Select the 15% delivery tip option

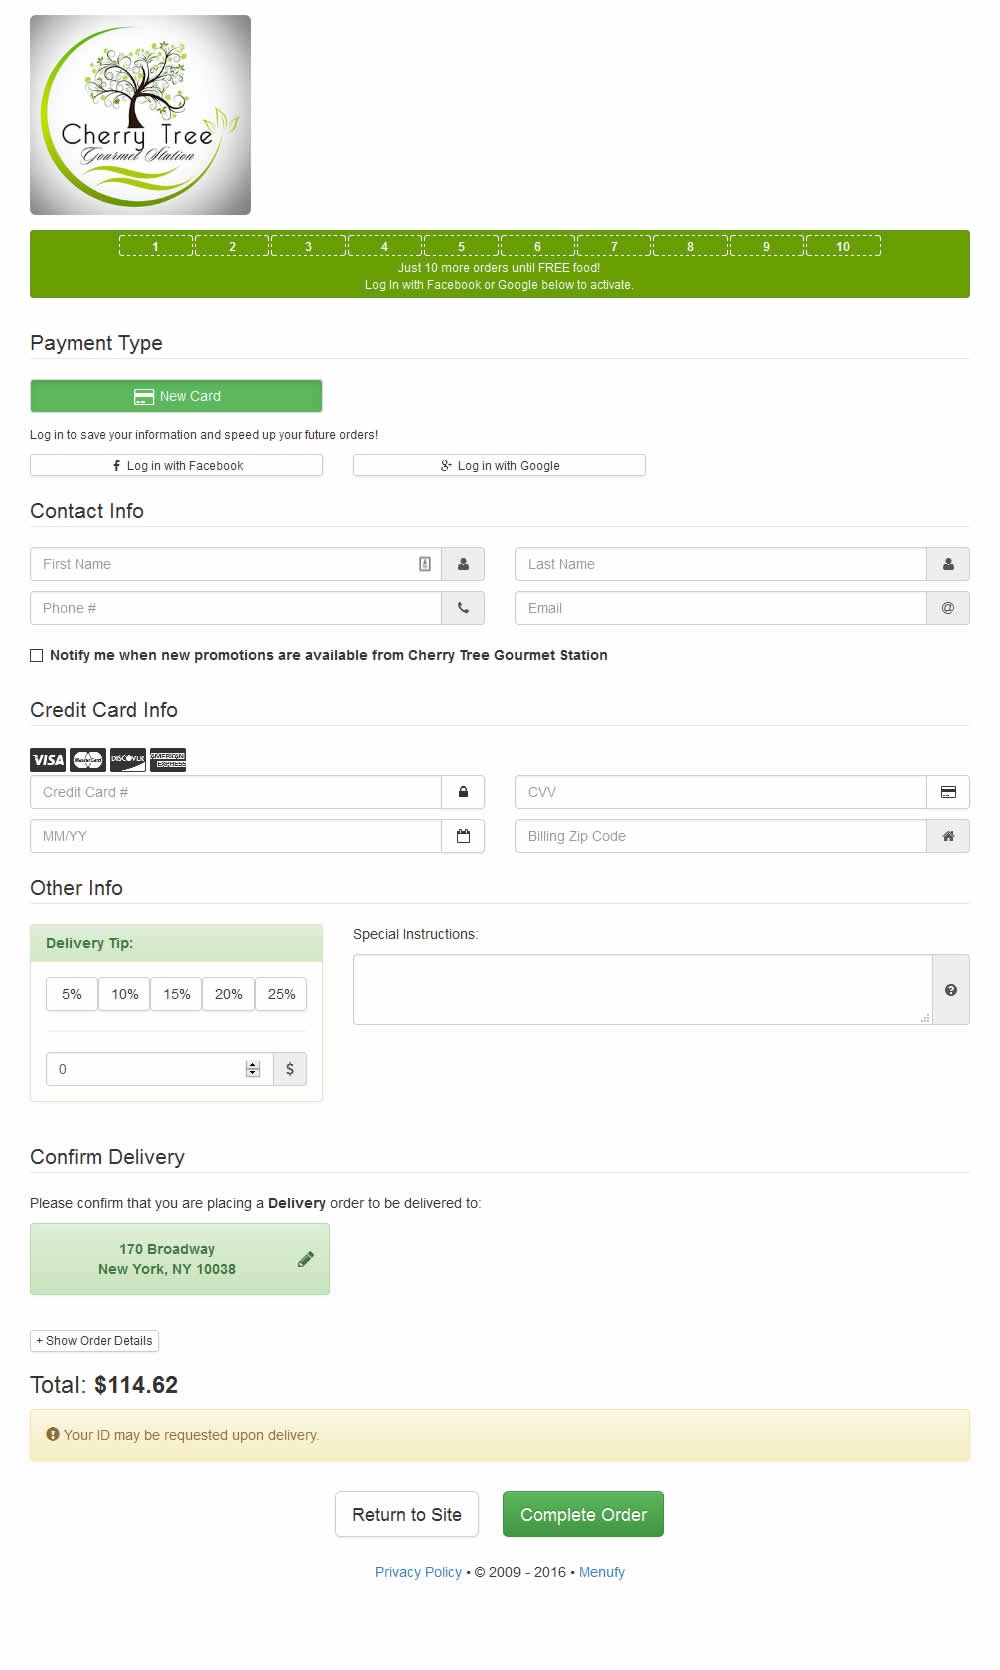click(x=176, y=994)
